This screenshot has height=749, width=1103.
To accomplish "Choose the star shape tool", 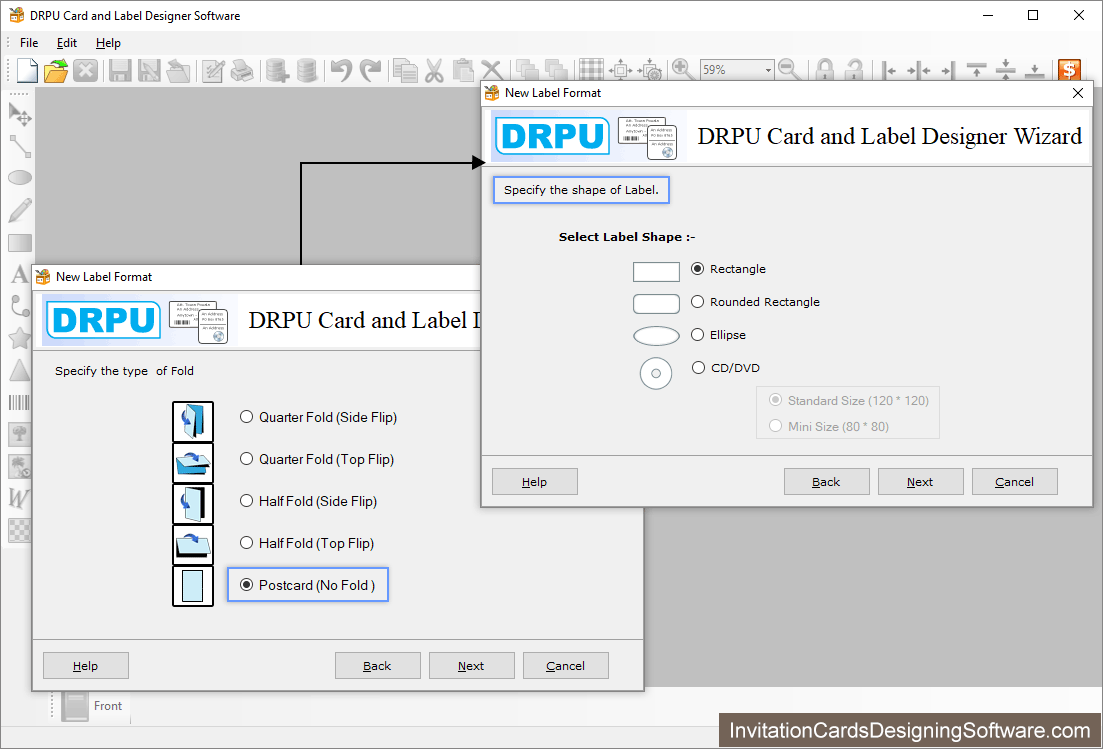I will coord(20,338).
